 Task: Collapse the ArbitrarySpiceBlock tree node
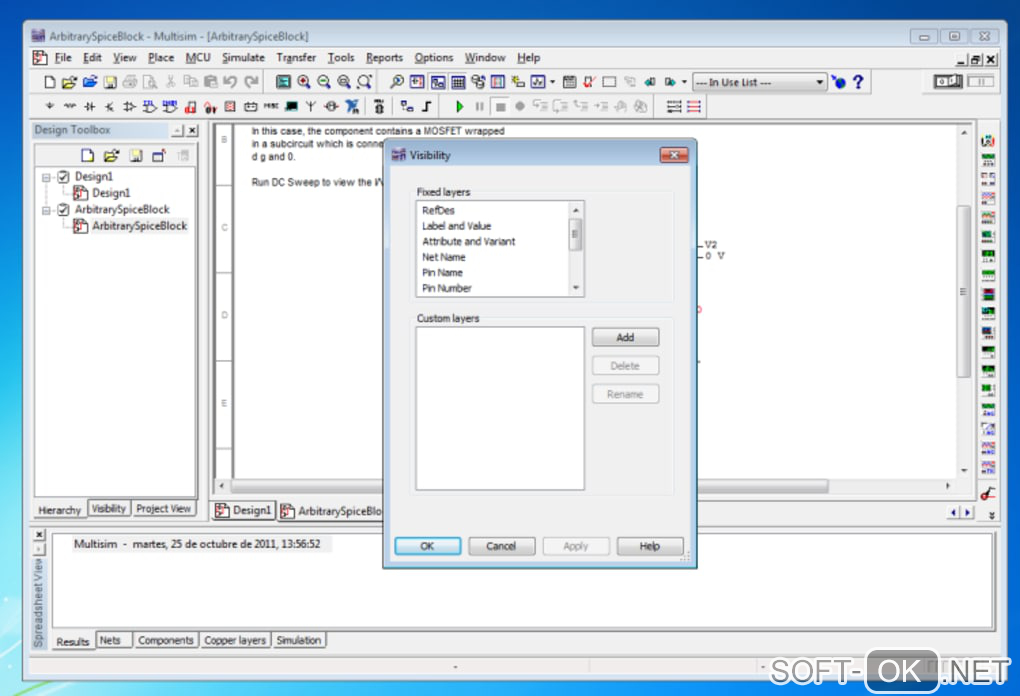coord(46,210)
